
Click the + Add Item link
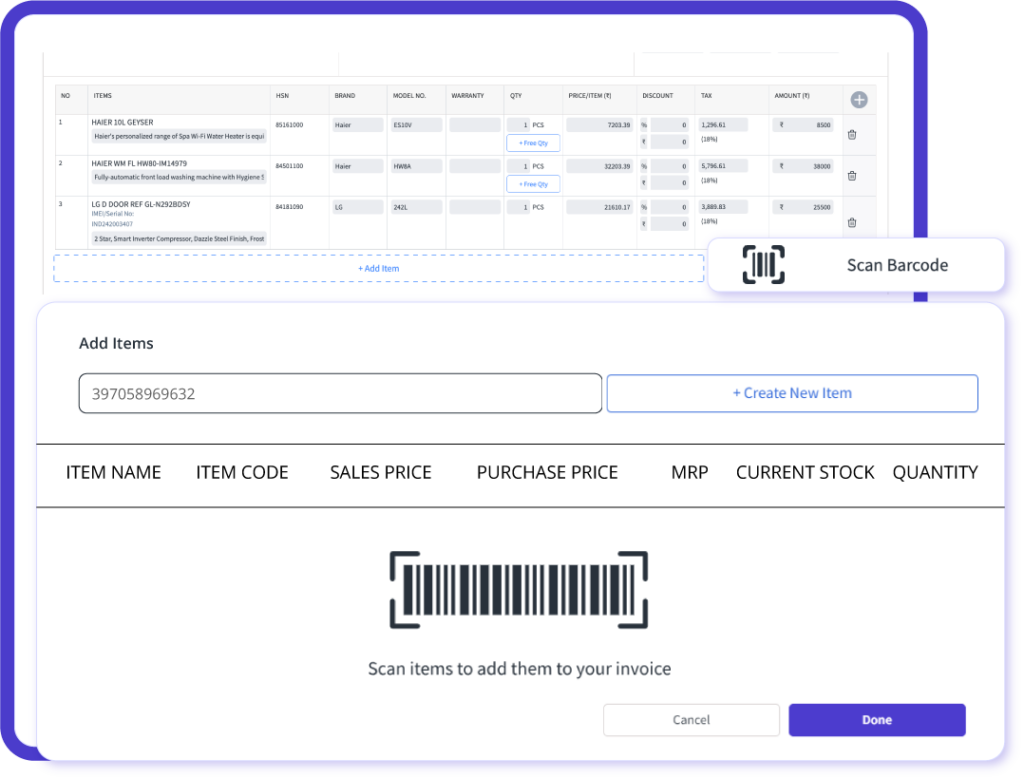[378, 268]
